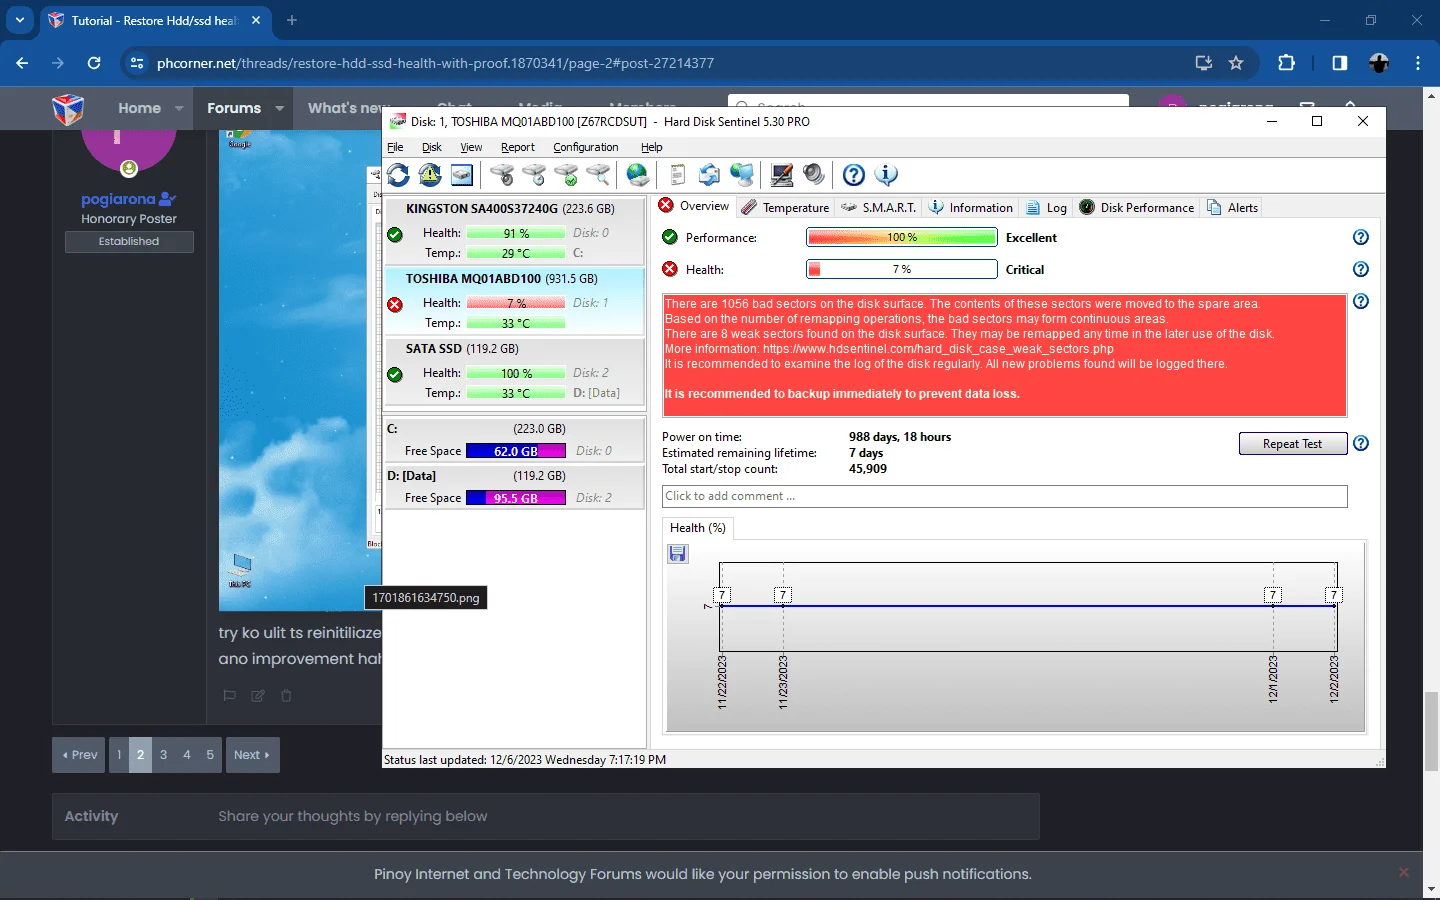
Task: Open the File menu in Hard Disk Sentinel
Action: coord(395,147)
